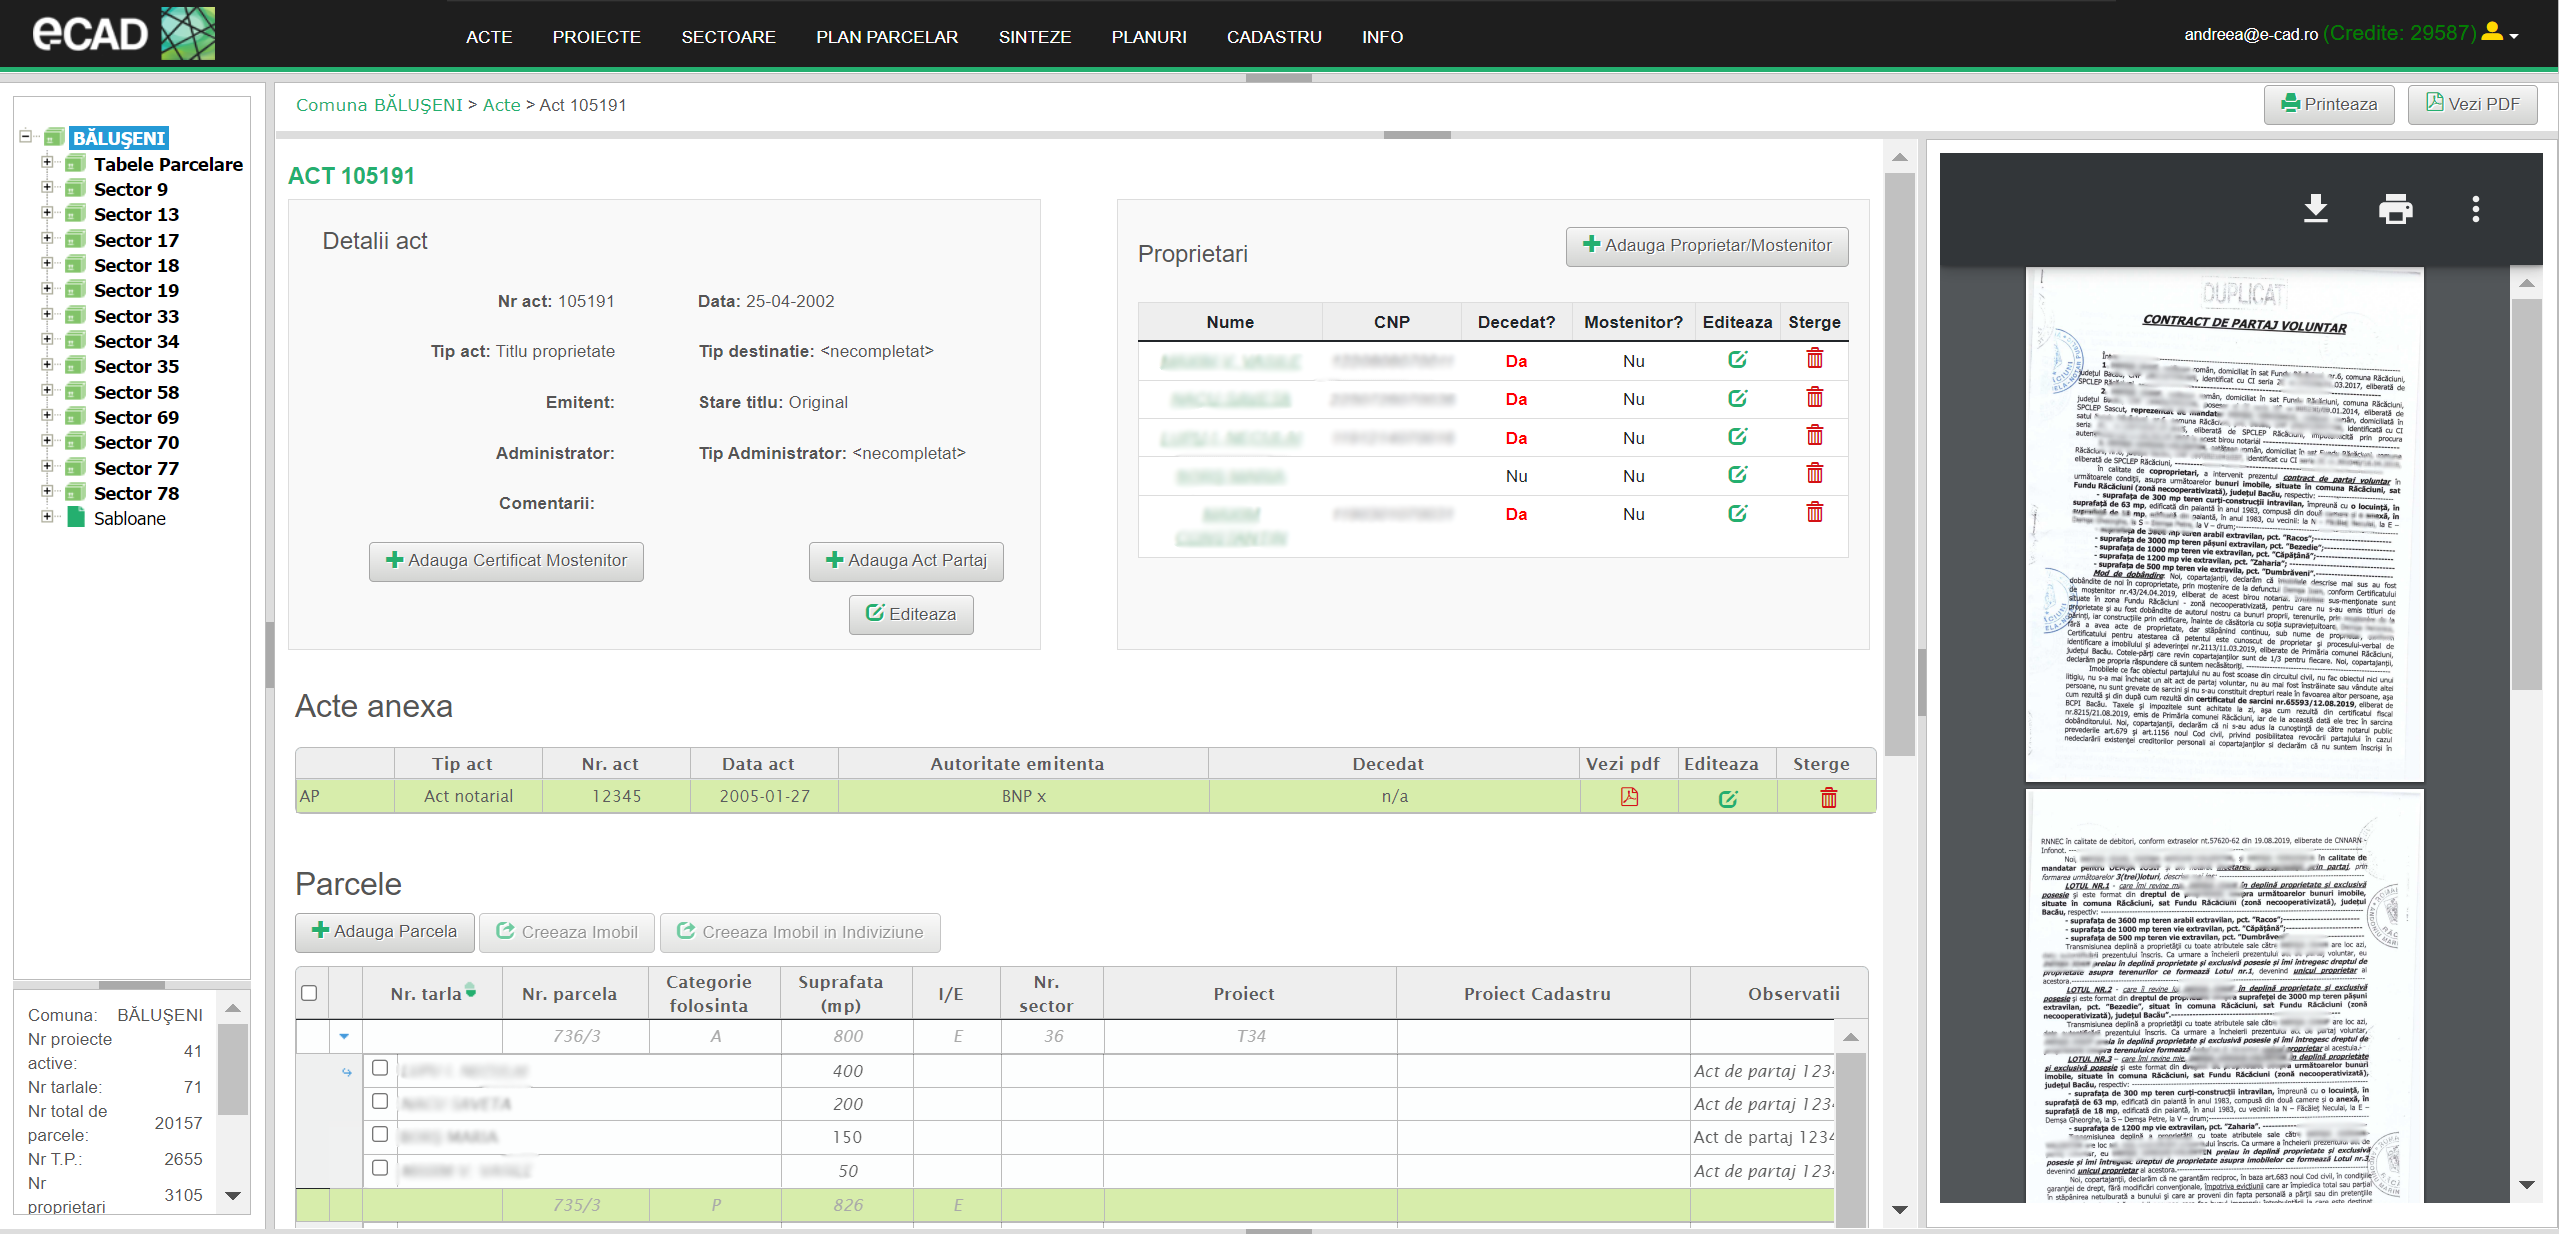Screen dimensions: 2559x1234
Task: Edit the Act notarial annex entry
Action: point(1727,798)
